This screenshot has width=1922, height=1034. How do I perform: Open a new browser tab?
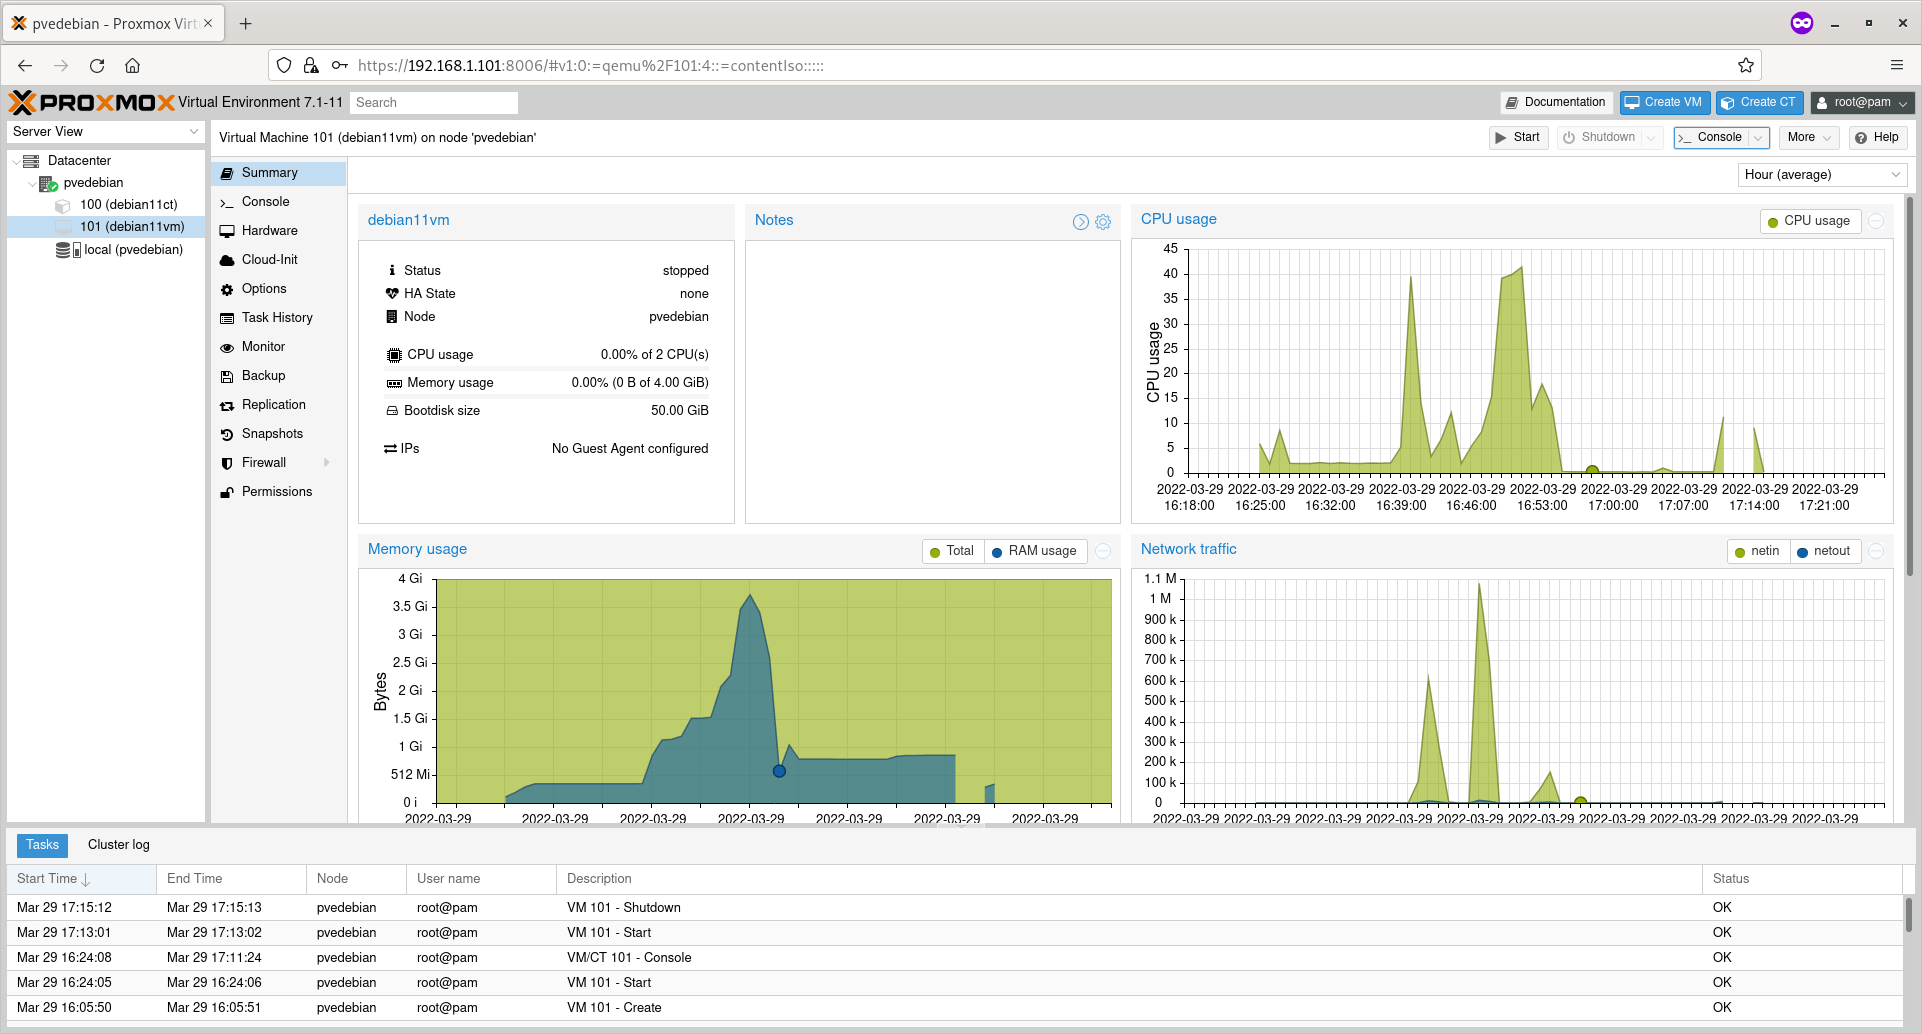point(246,23)
